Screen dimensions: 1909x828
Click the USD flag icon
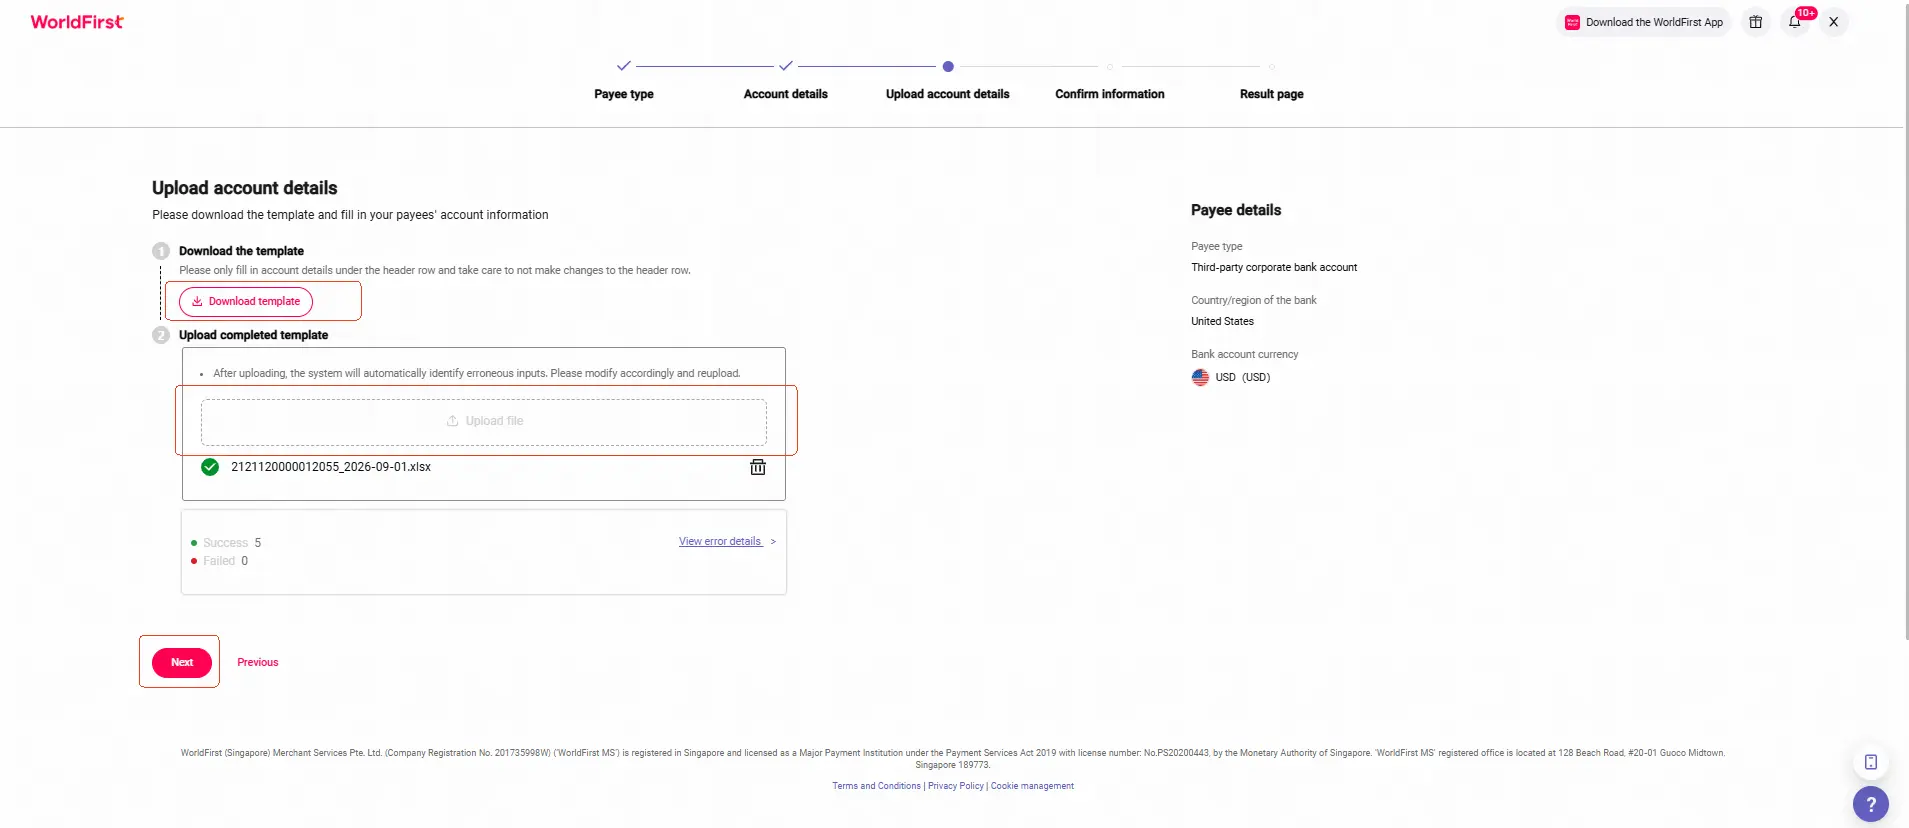pyautogui.click(x=1200, y=377)
